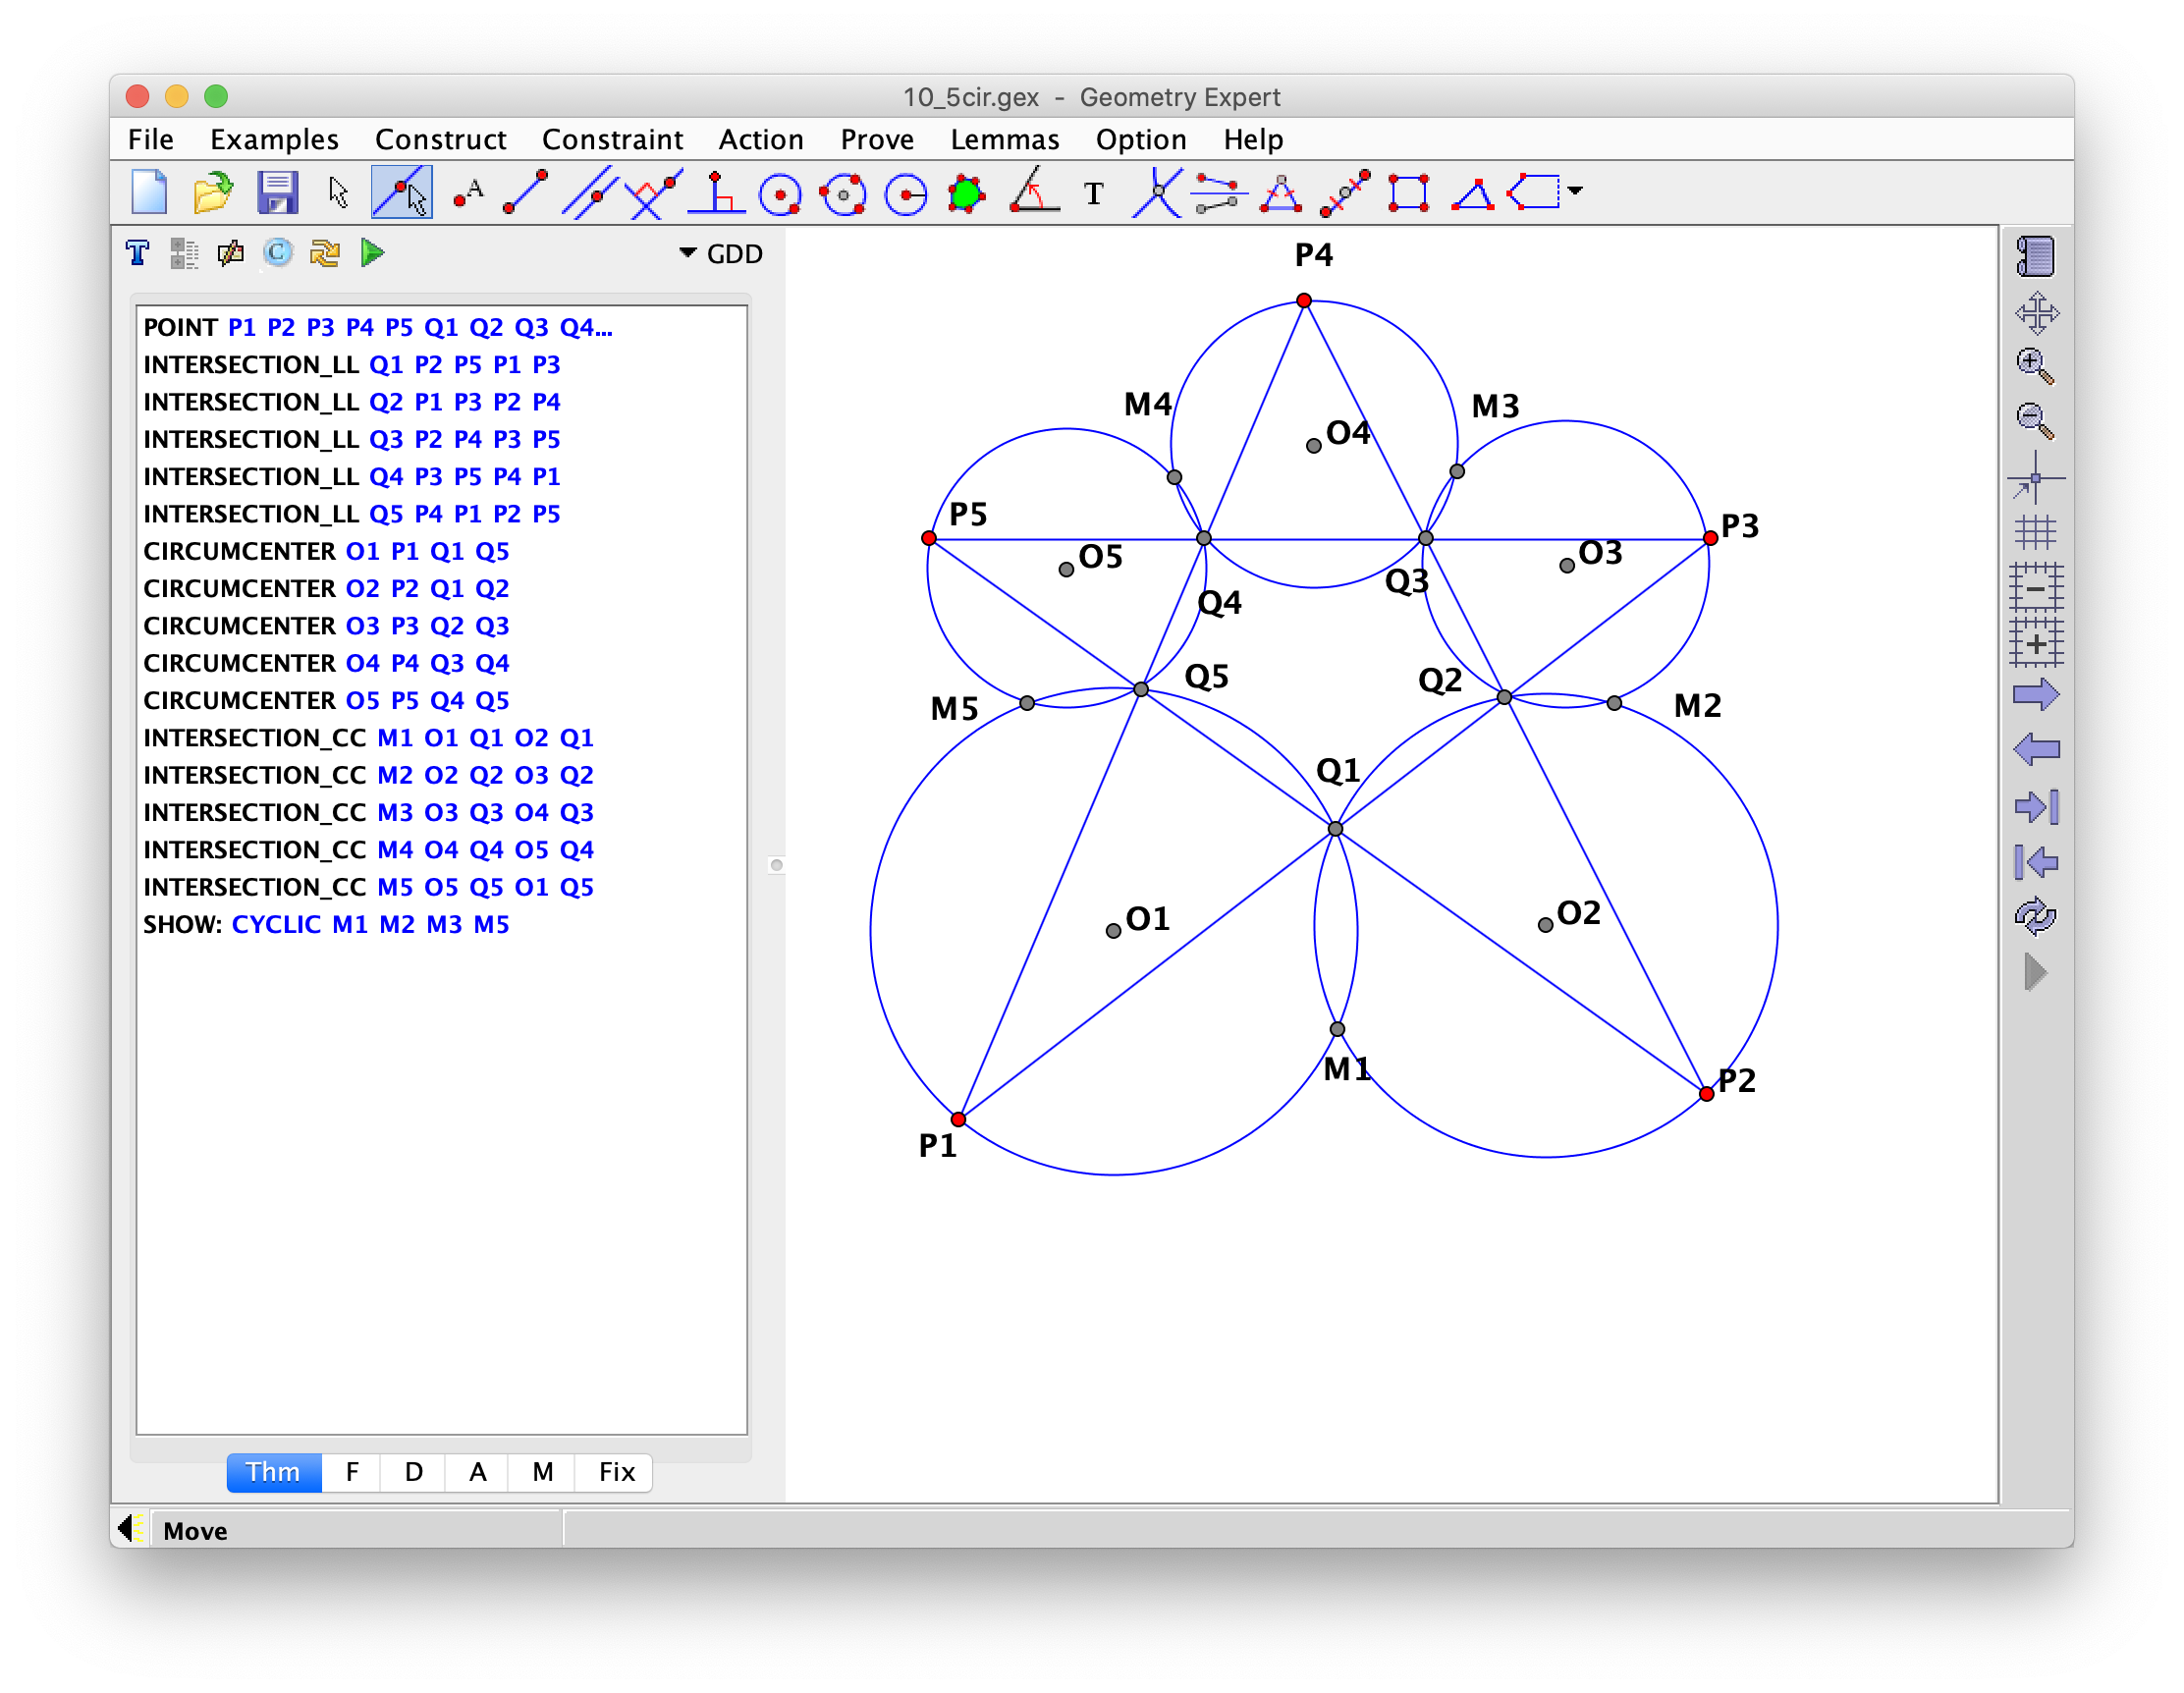Click the CIRCUMCENTER O3 P3 Q2 Q3 statement
Screen dimensions: 2184x1693
(326, 626)
